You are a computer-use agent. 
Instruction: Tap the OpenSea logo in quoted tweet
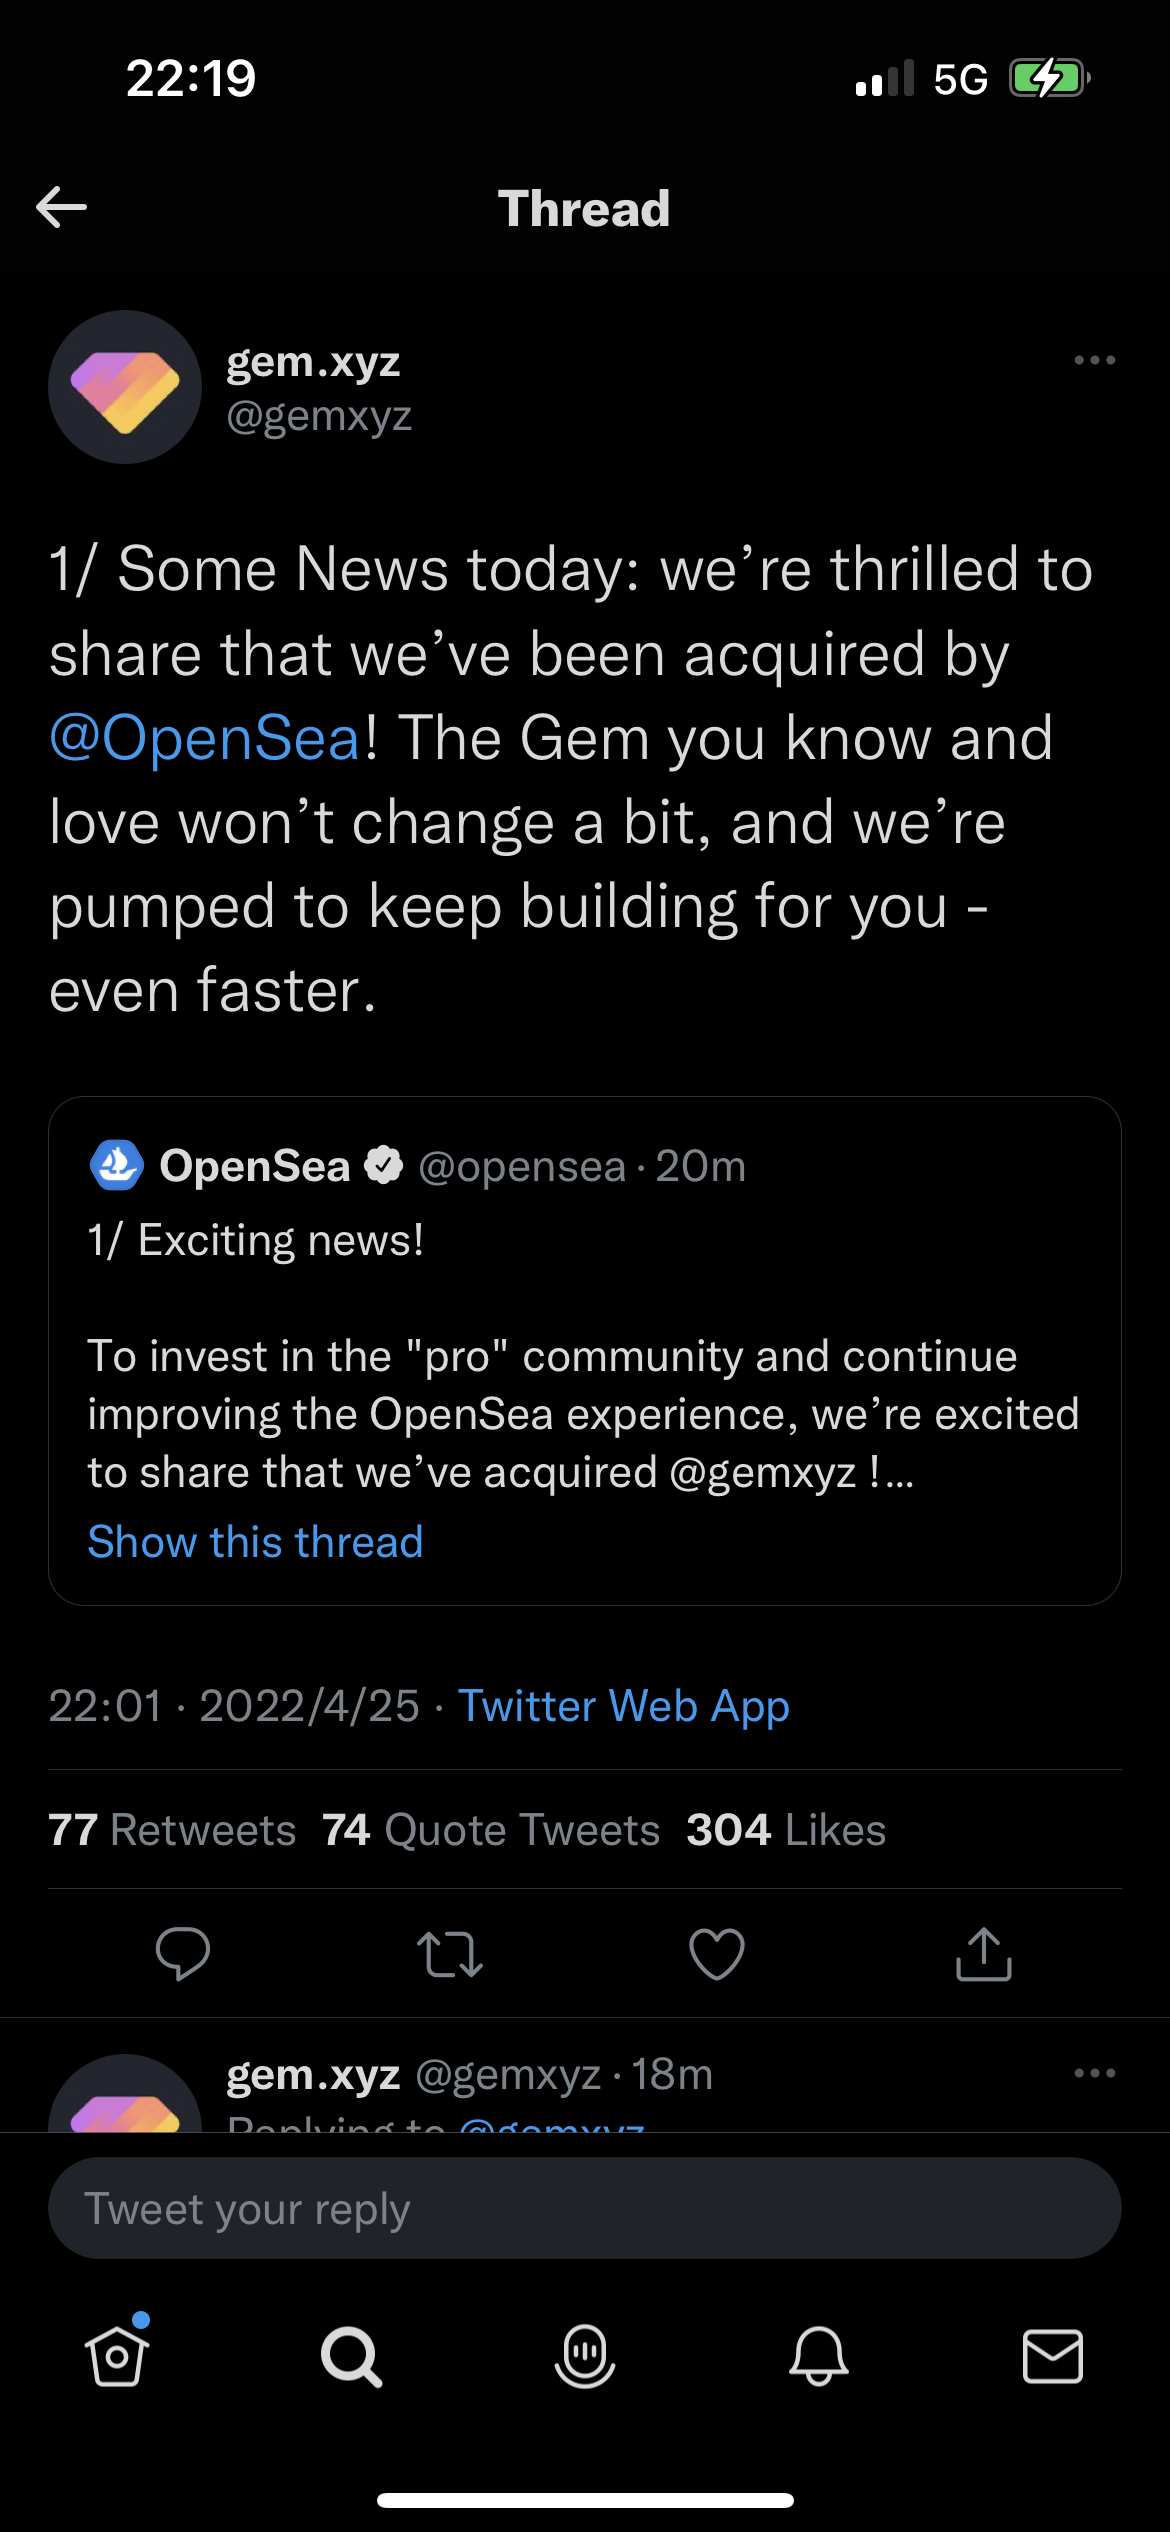(x=117, y=1166)
